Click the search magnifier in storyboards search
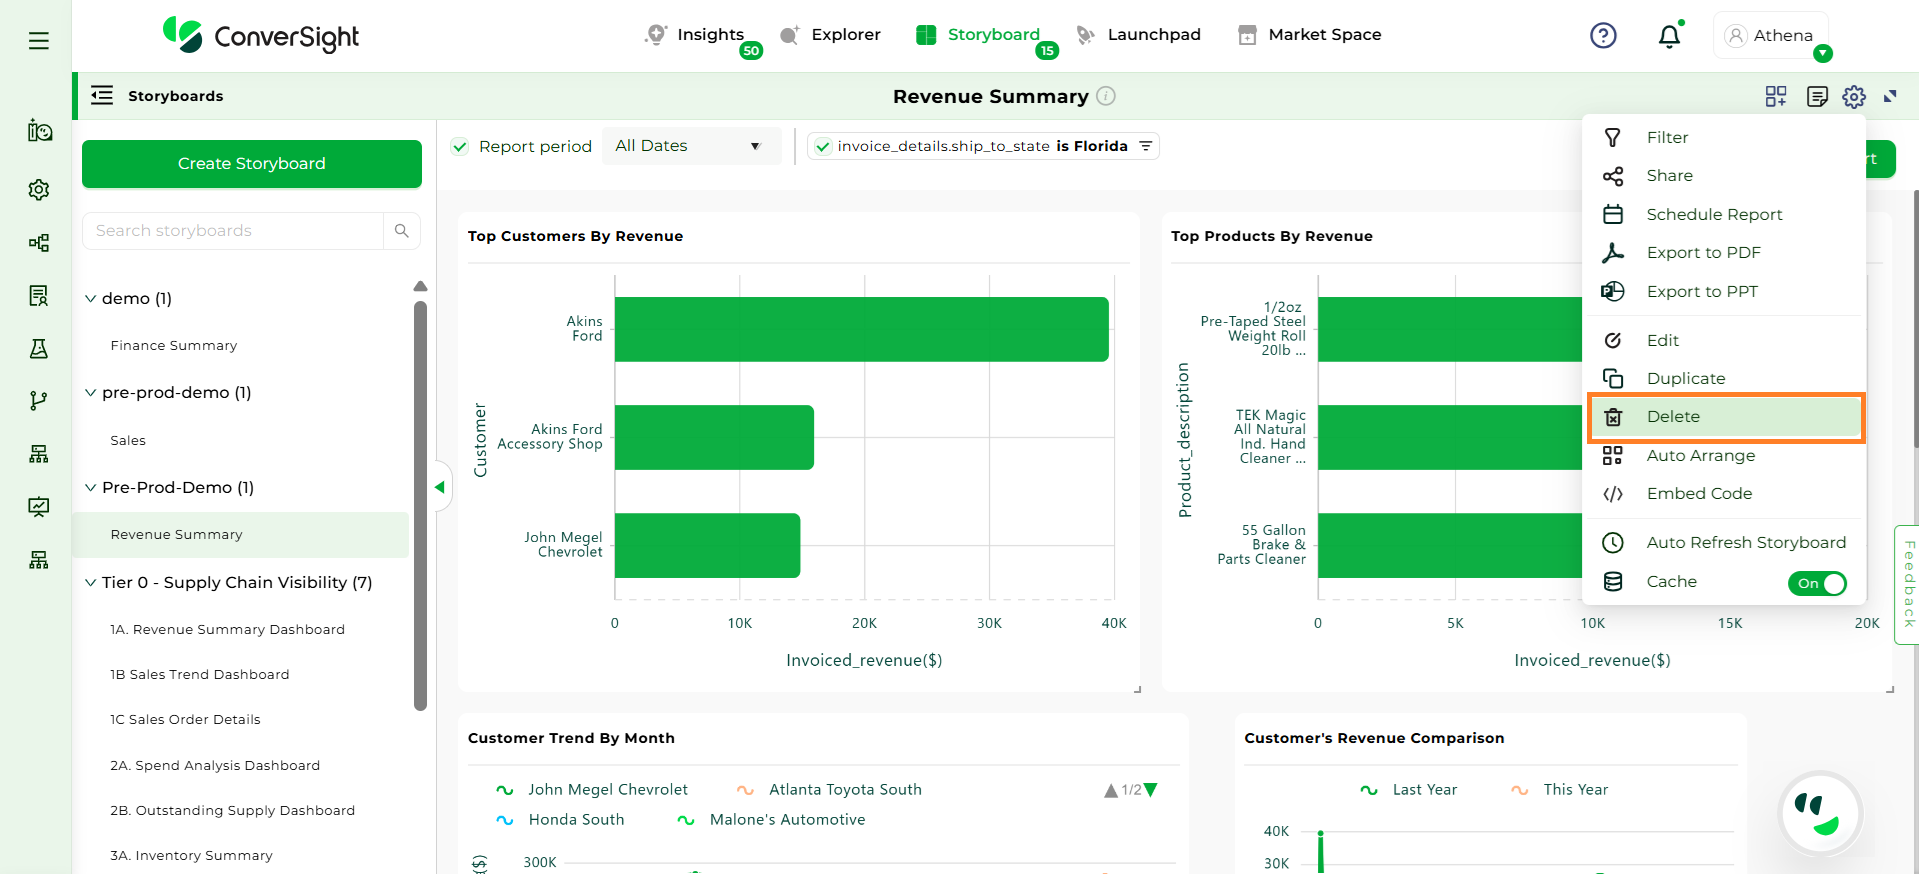The image size is (1919, 874). pos(402,231)
